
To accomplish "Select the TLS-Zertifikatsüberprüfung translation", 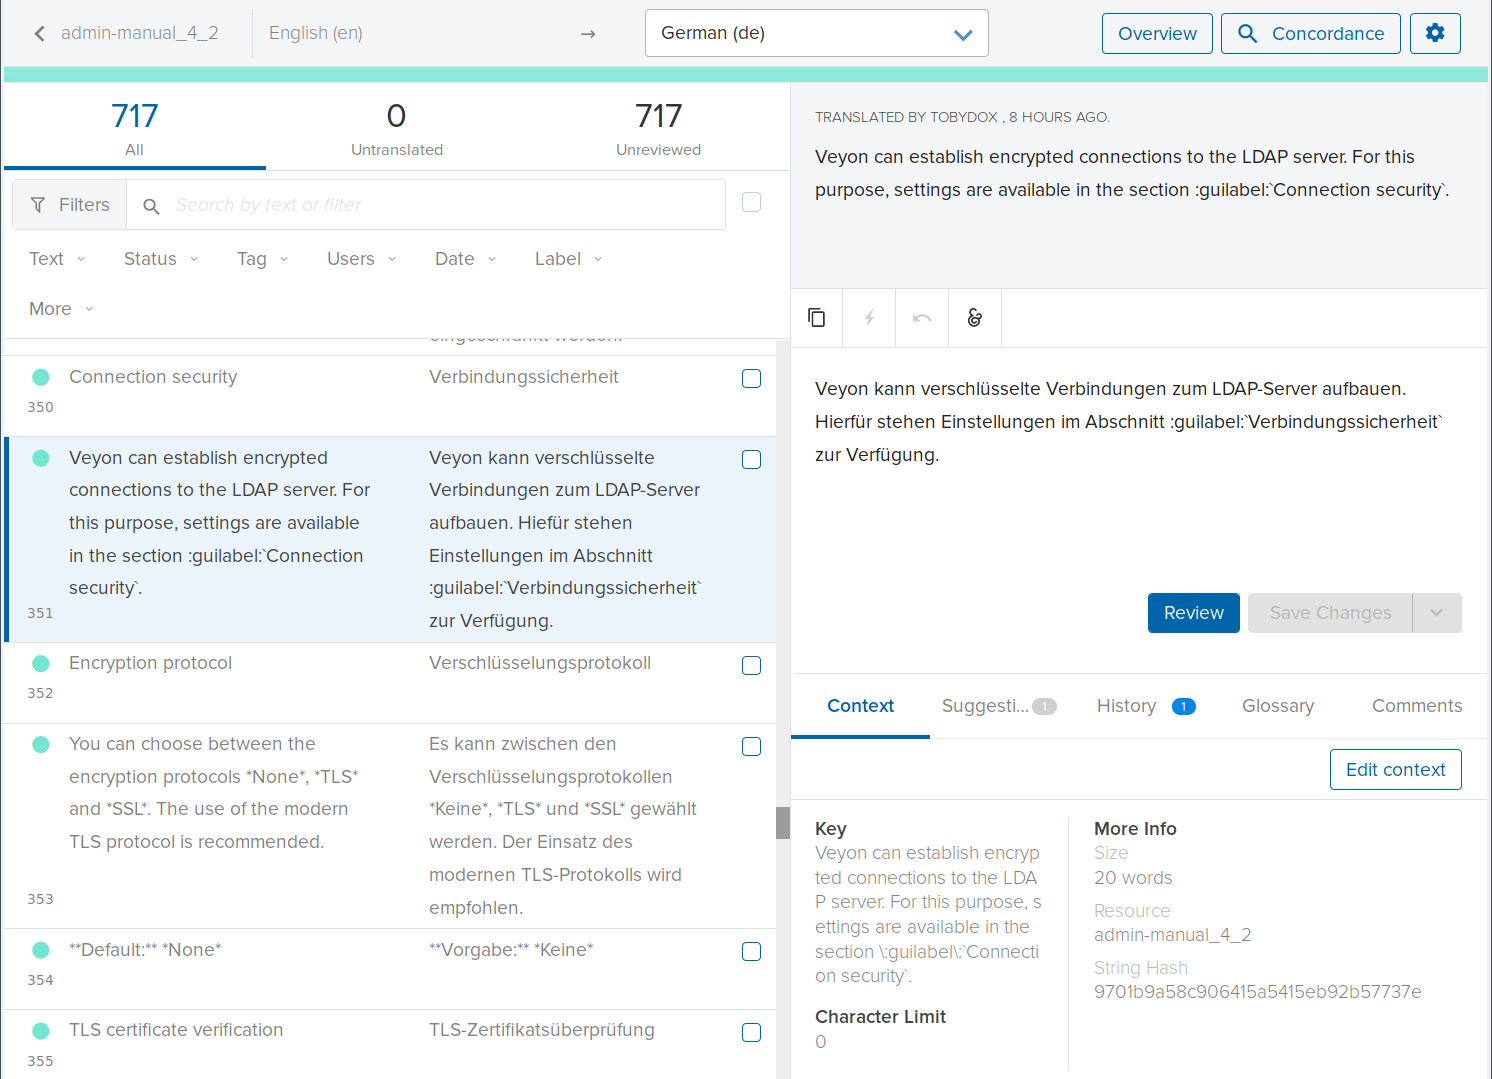I will (542, 1030).
